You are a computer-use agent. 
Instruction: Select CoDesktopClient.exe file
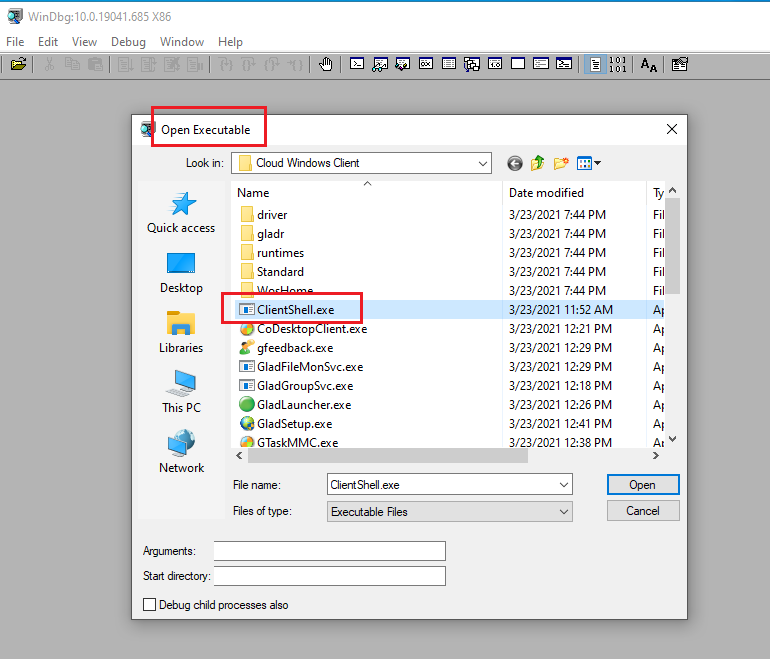click(x=312, y=329)
